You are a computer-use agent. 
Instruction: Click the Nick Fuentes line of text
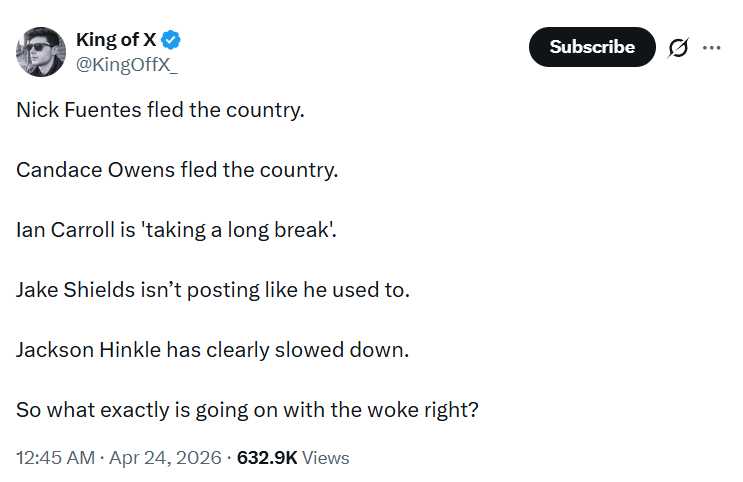pos(159,110)
